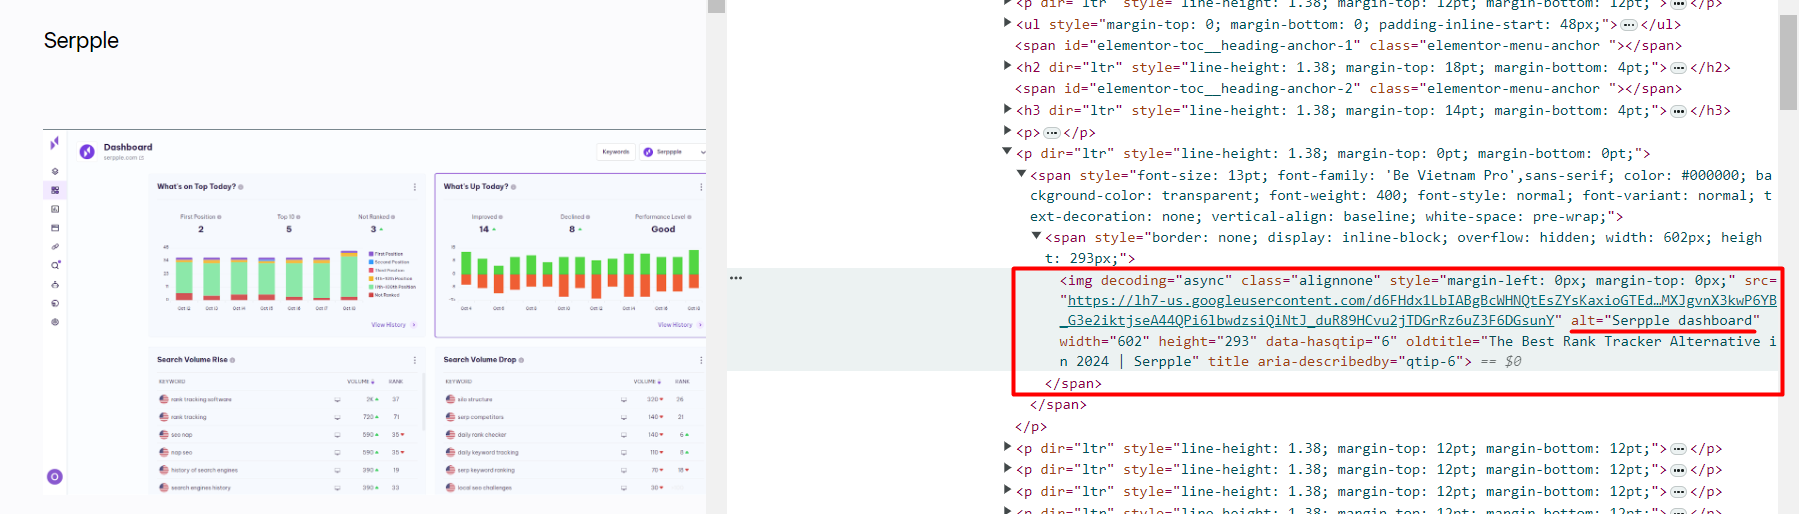Click the round purple logo beside the Dashboard title
The height and width of the screenshot is (514, 1799).
[87, 151]
